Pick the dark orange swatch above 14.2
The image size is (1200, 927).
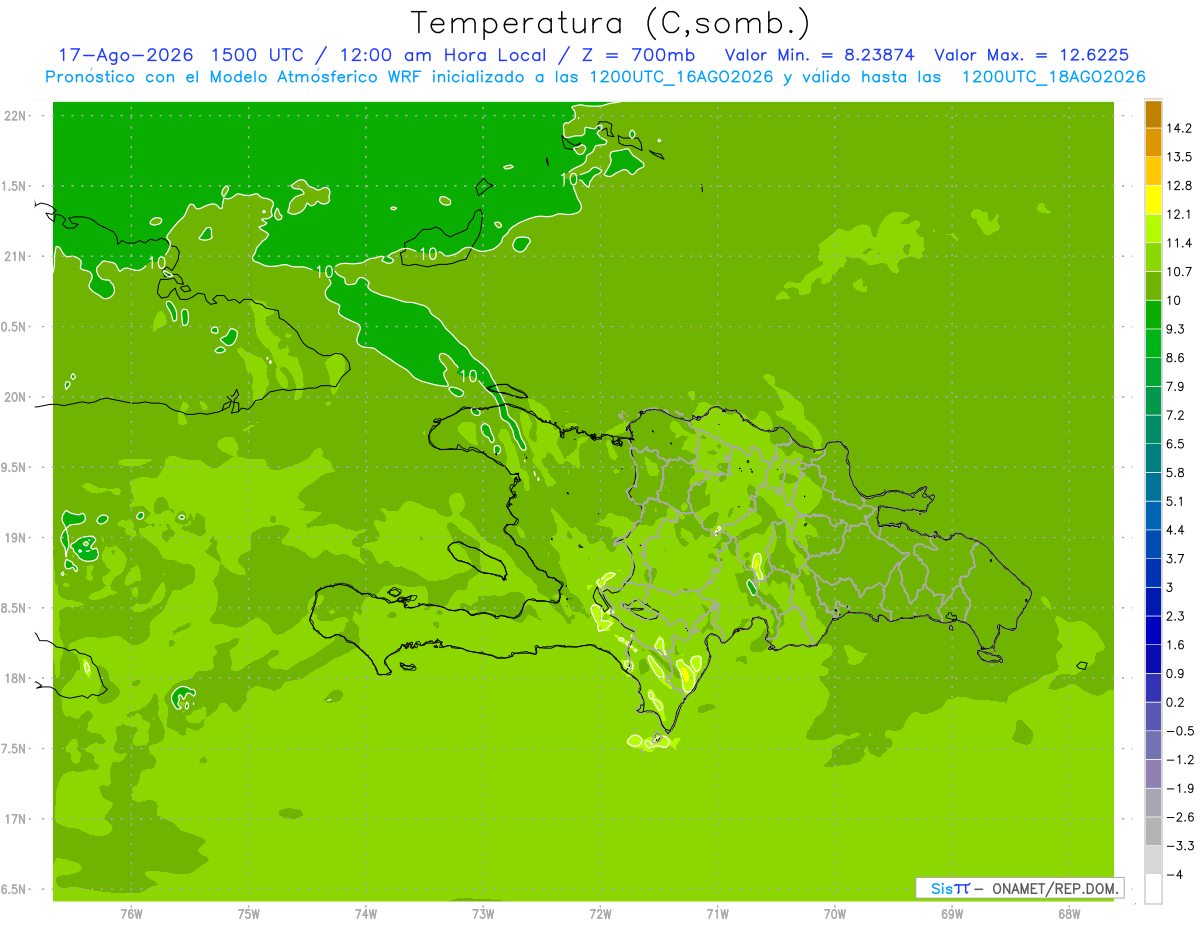coord(1153,114)
